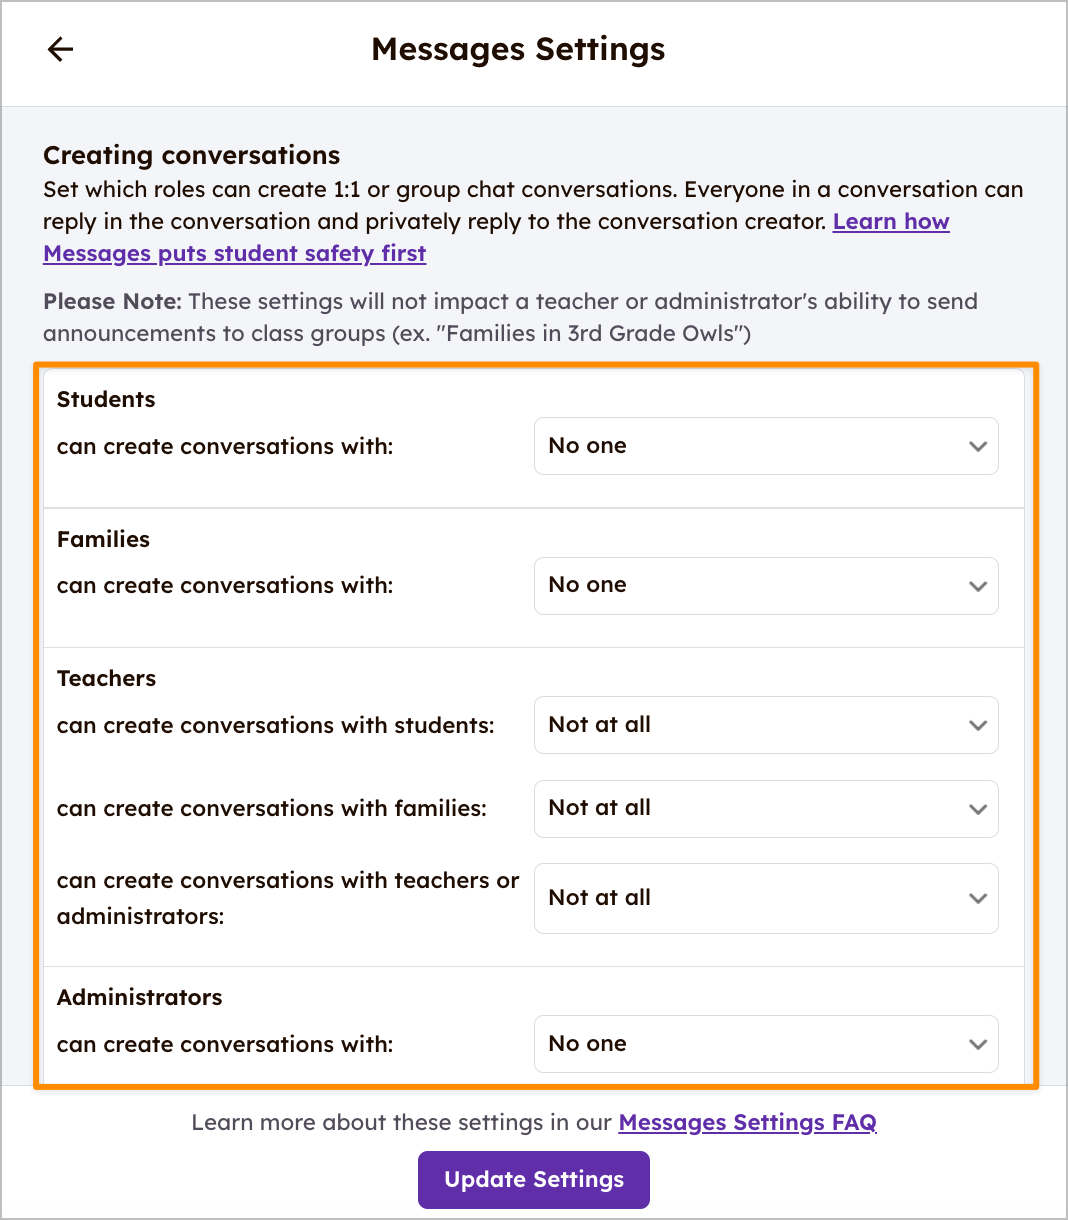1068x1220 pixels.
Task: Open the Messages Settings FAQ link
Action: point(747,1123)
